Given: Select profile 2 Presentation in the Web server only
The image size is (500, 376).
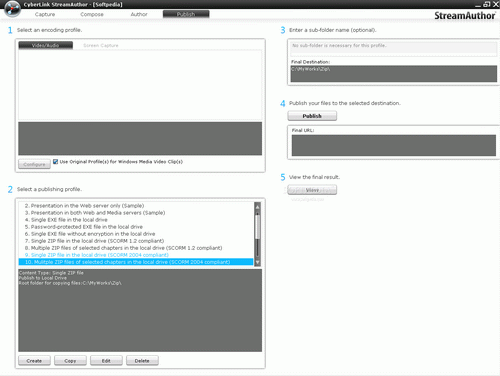Looking at the screenshot, I should [x=136, y=206].
